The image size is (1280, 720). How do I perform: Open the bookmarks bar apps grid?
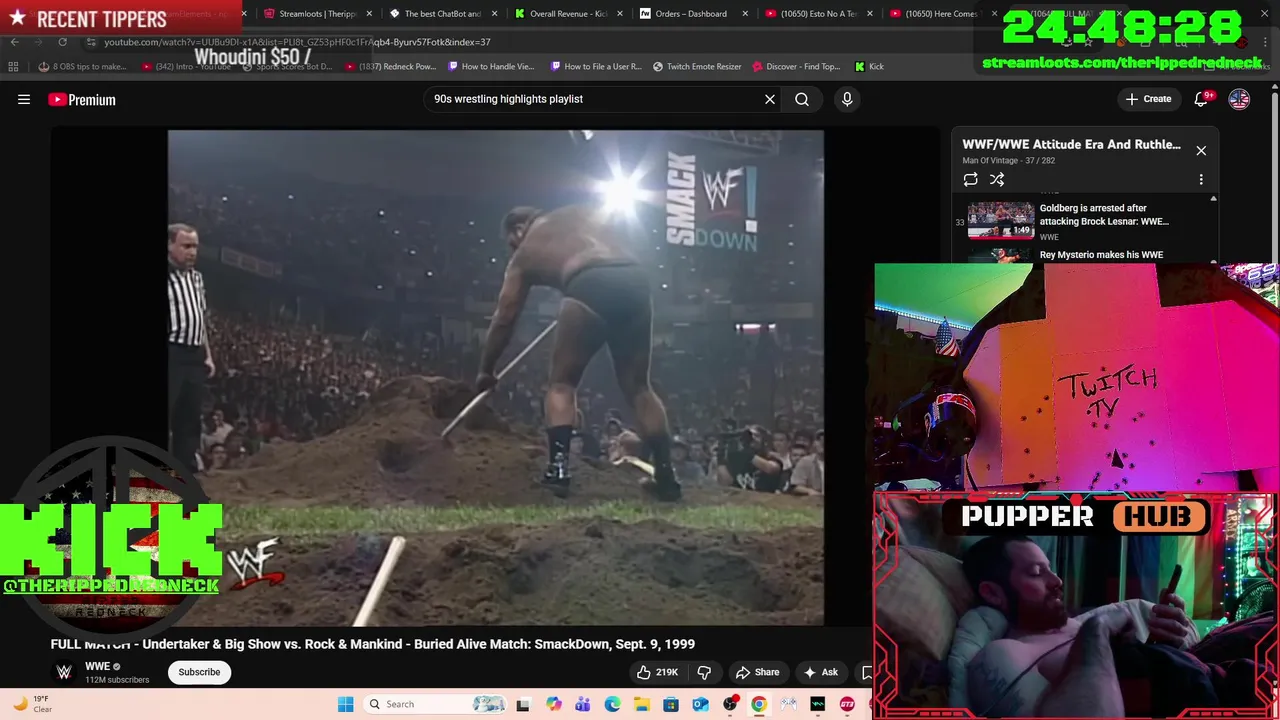pyautogui.click(x=13, y=66)
